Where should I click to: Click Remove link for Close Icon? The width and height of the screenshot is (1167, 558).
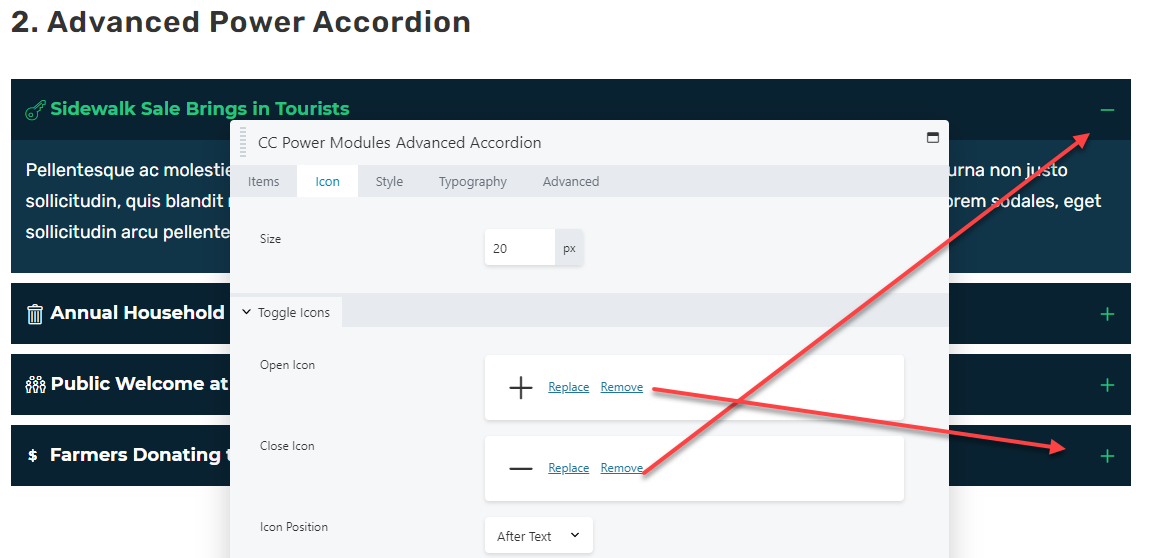[621, 468]
